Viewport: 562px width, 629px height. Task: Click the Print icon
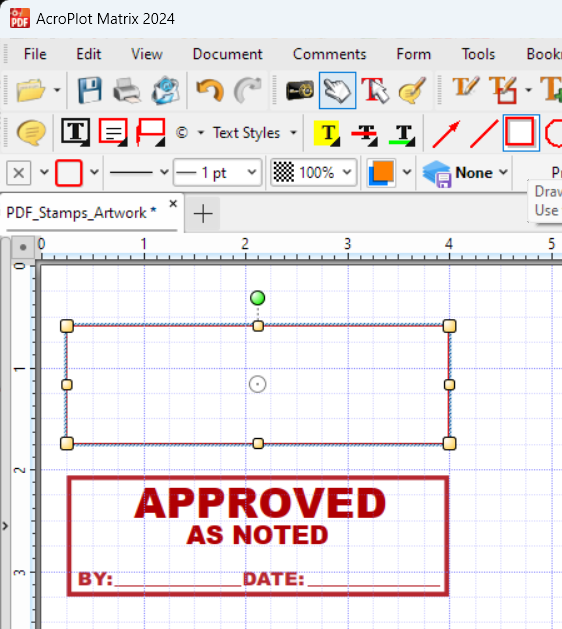[x=127, y=91]
